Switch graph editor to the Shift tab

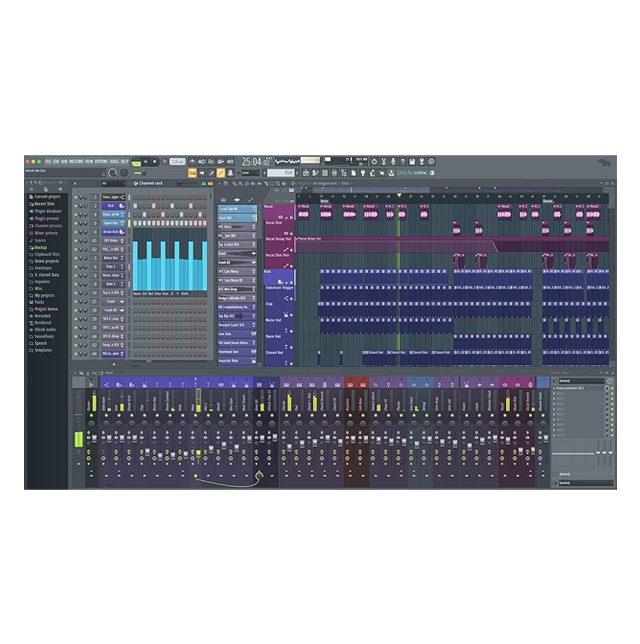pos(184,294)
